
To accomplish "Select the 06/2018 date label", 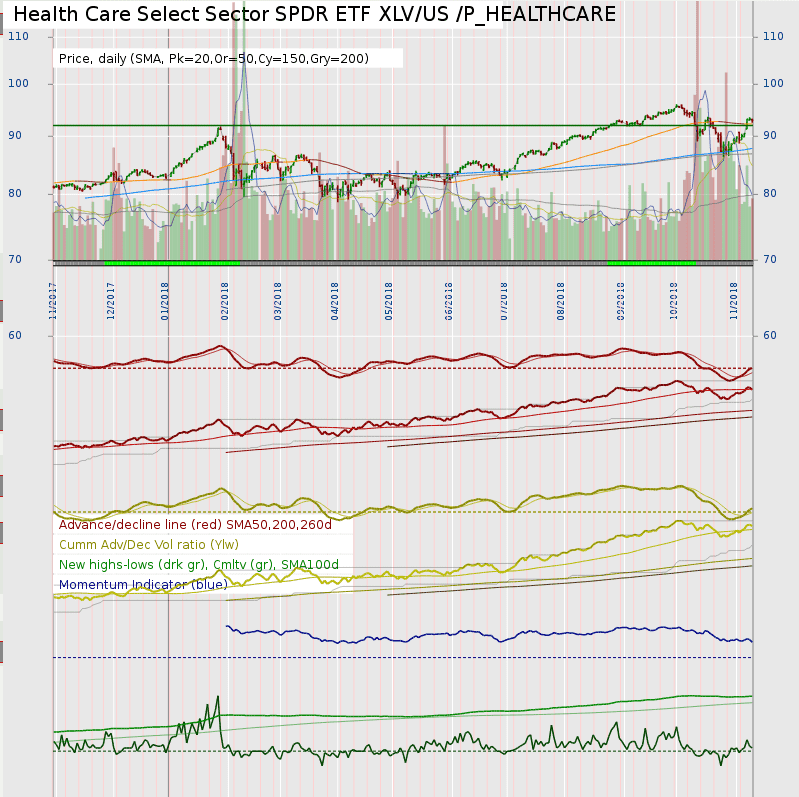I will (x=449, y=301).
